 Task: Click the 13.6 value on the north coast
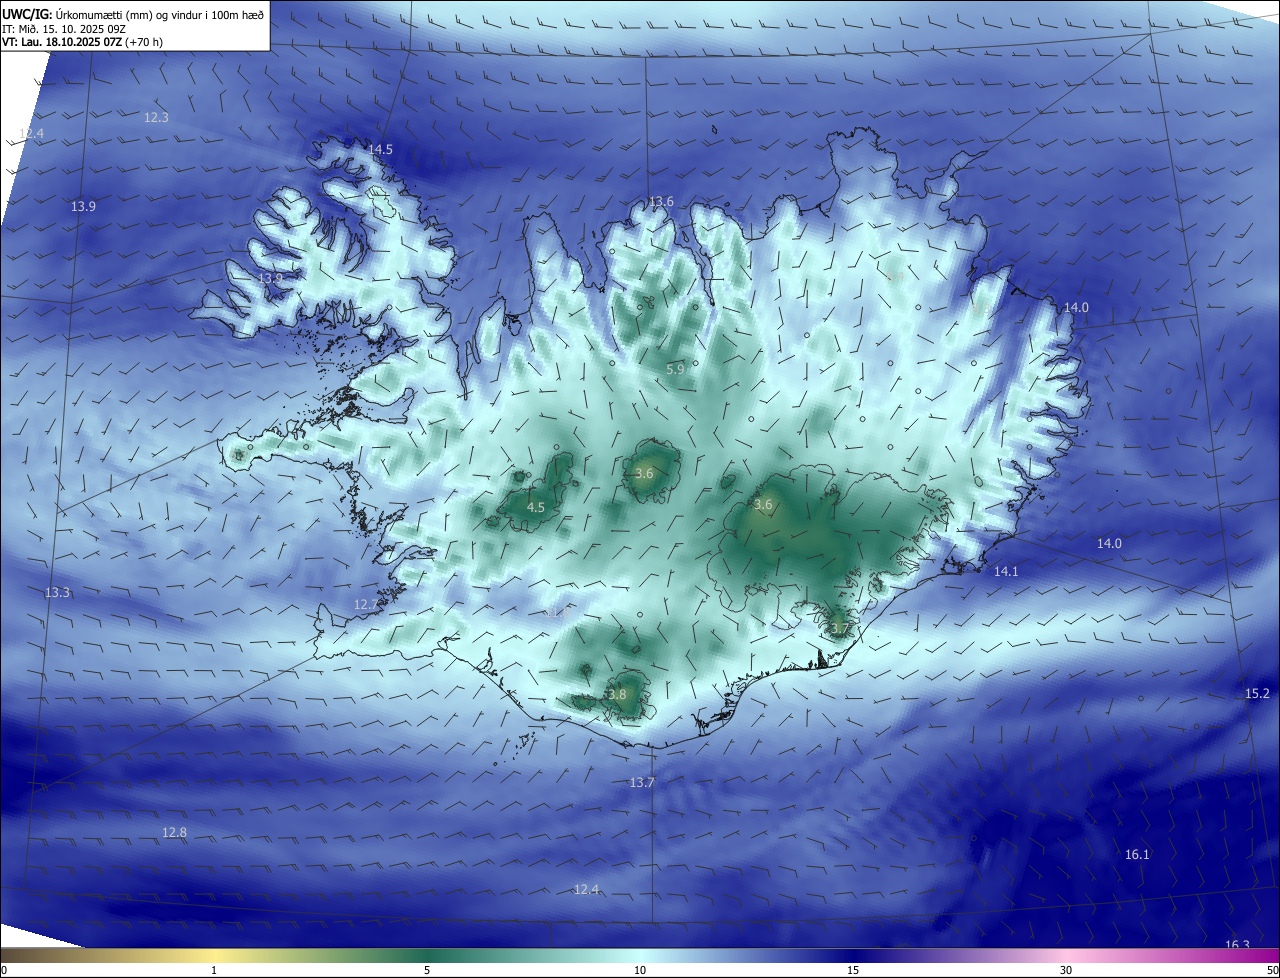point(661,202)
